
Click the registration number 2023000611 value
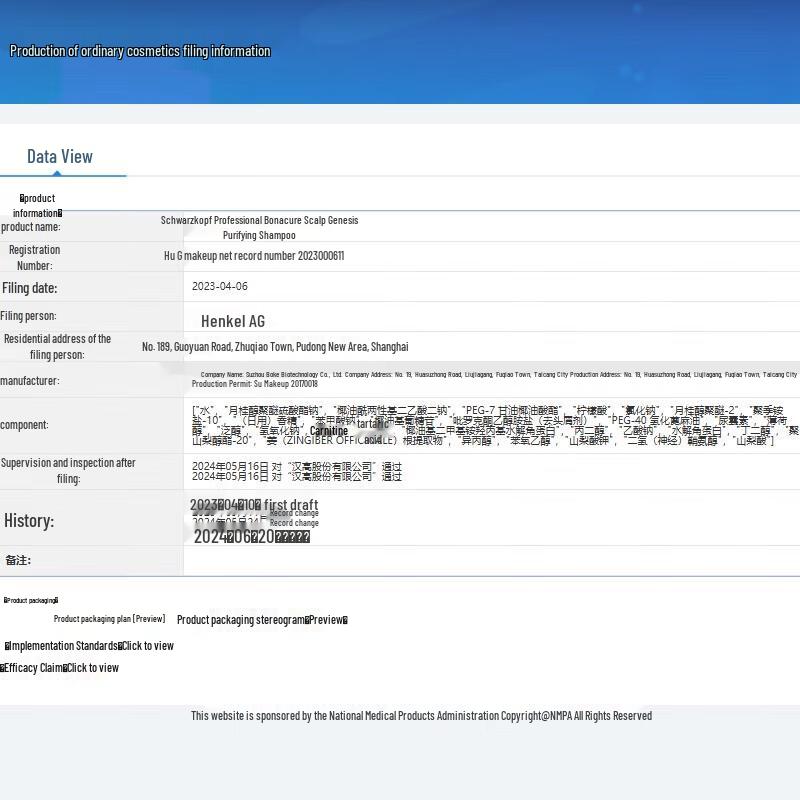254,256
